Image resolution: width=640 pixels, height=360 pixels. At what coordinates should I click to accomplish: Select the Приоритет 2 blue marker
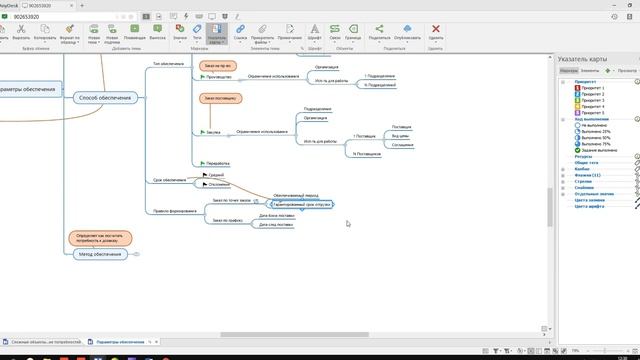click(577, 94)
